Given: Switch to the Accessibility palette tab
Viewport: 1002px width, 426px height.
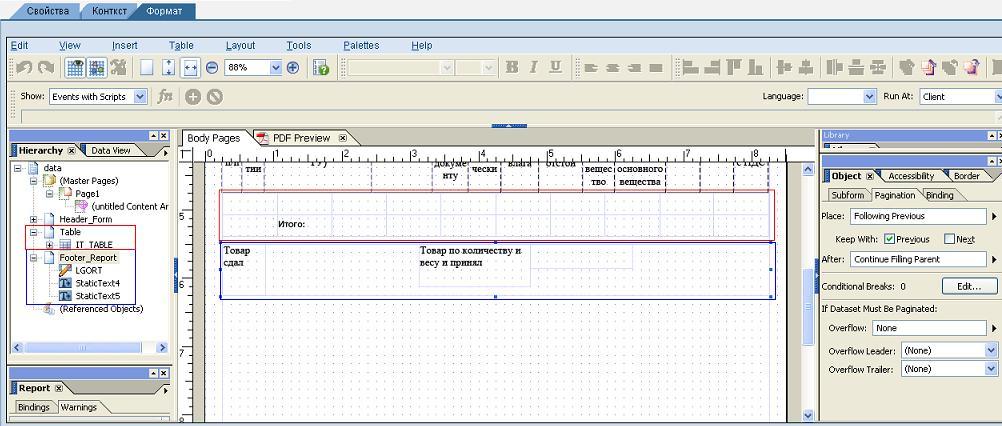Looking at the screenshot, I should [x=911, y=176].
